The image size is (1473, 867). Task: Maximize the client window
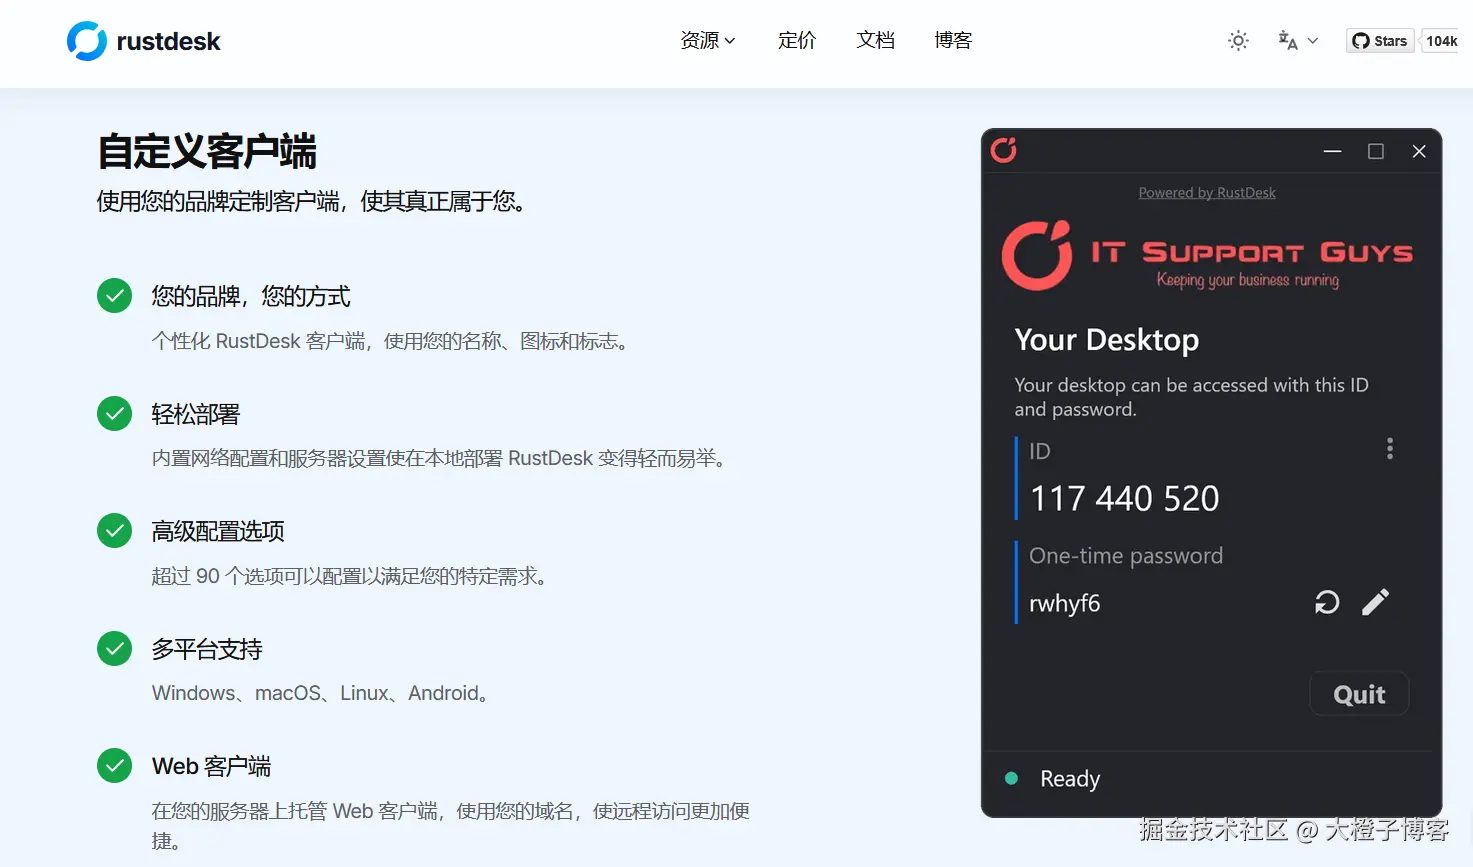[x=1376, y=151]
